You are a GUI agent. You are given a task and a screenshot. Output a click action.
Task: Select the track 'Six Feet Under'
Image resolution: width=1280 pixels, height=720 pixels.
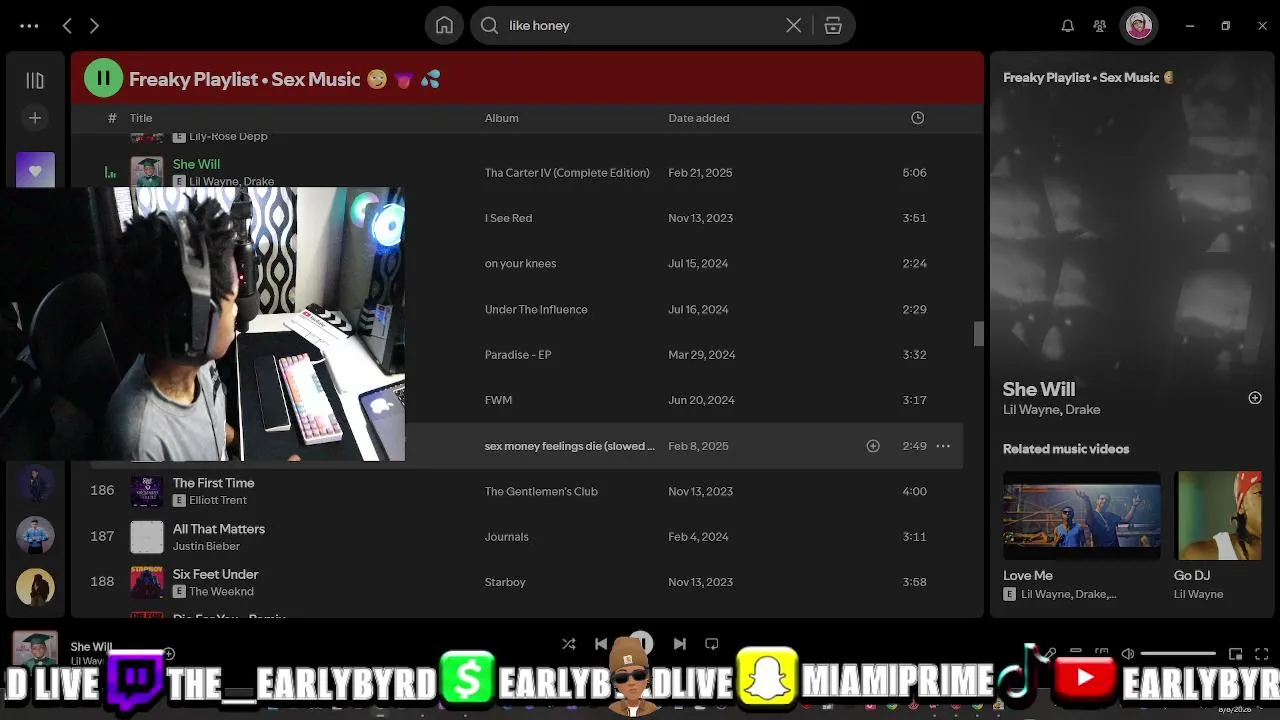coord(215,574)
